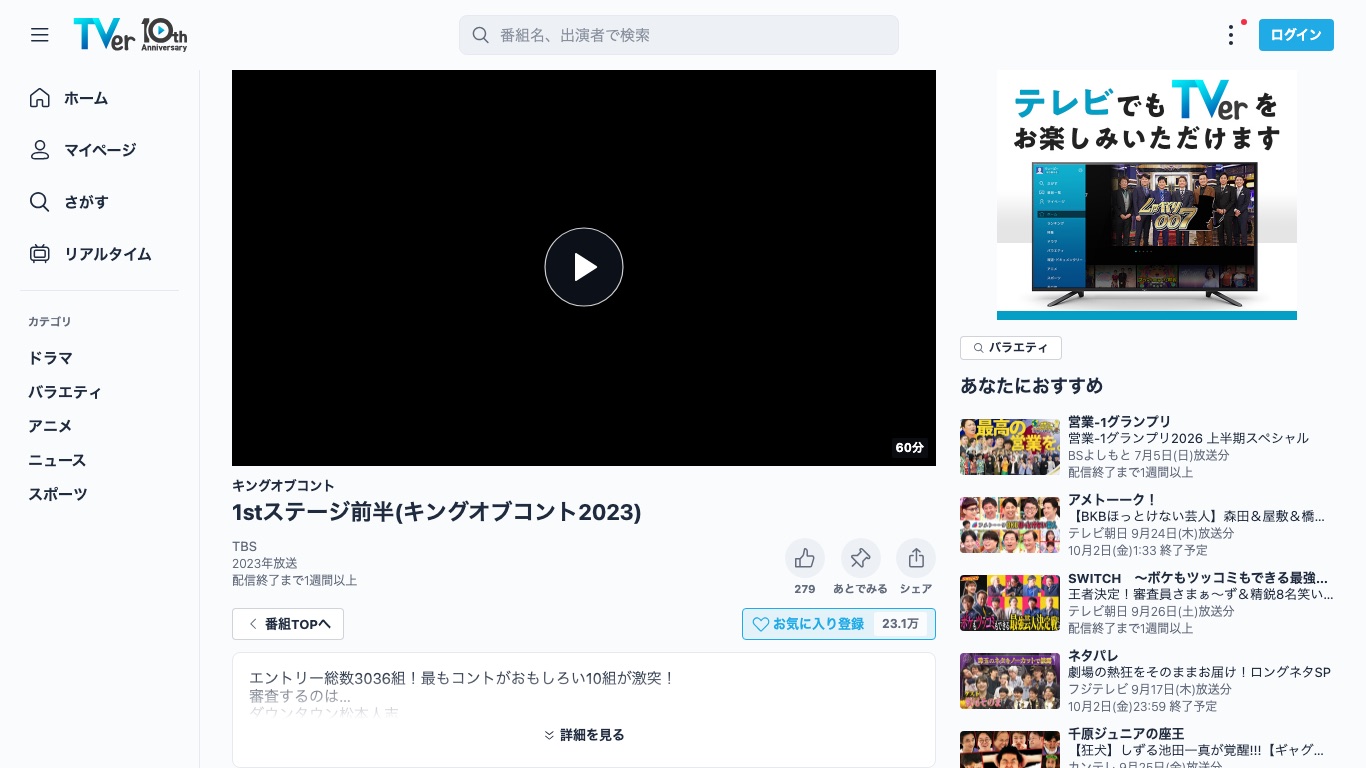Select スポーツ category

pyautogui.click(x=58, y=494)
